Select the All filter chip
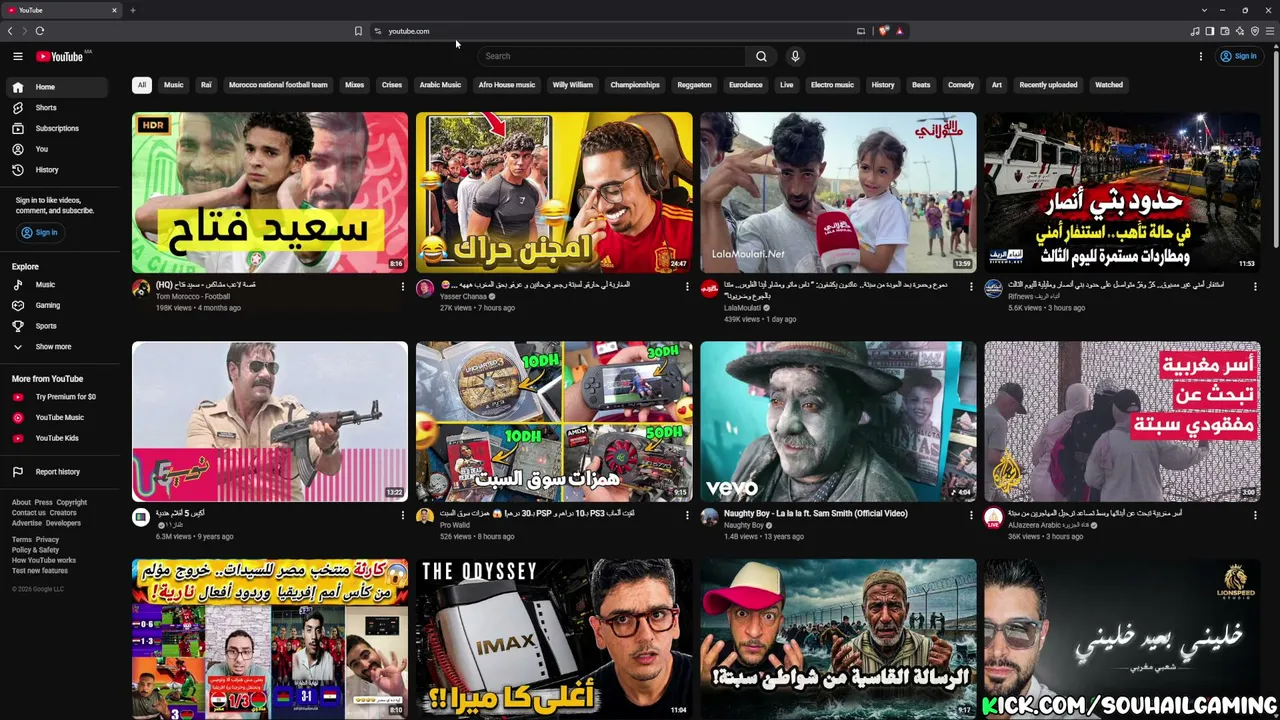The height and width of the screenshot is (720, 1280). tap(142, 85)
